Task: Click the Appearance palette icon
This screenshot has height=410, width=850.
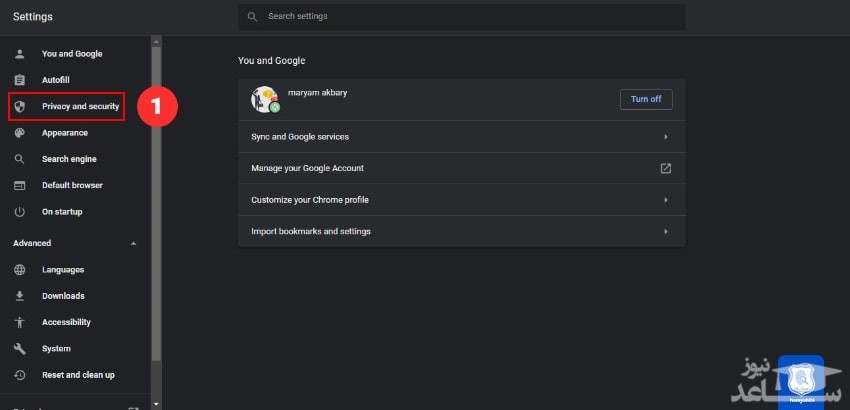Action: point(19,133)
